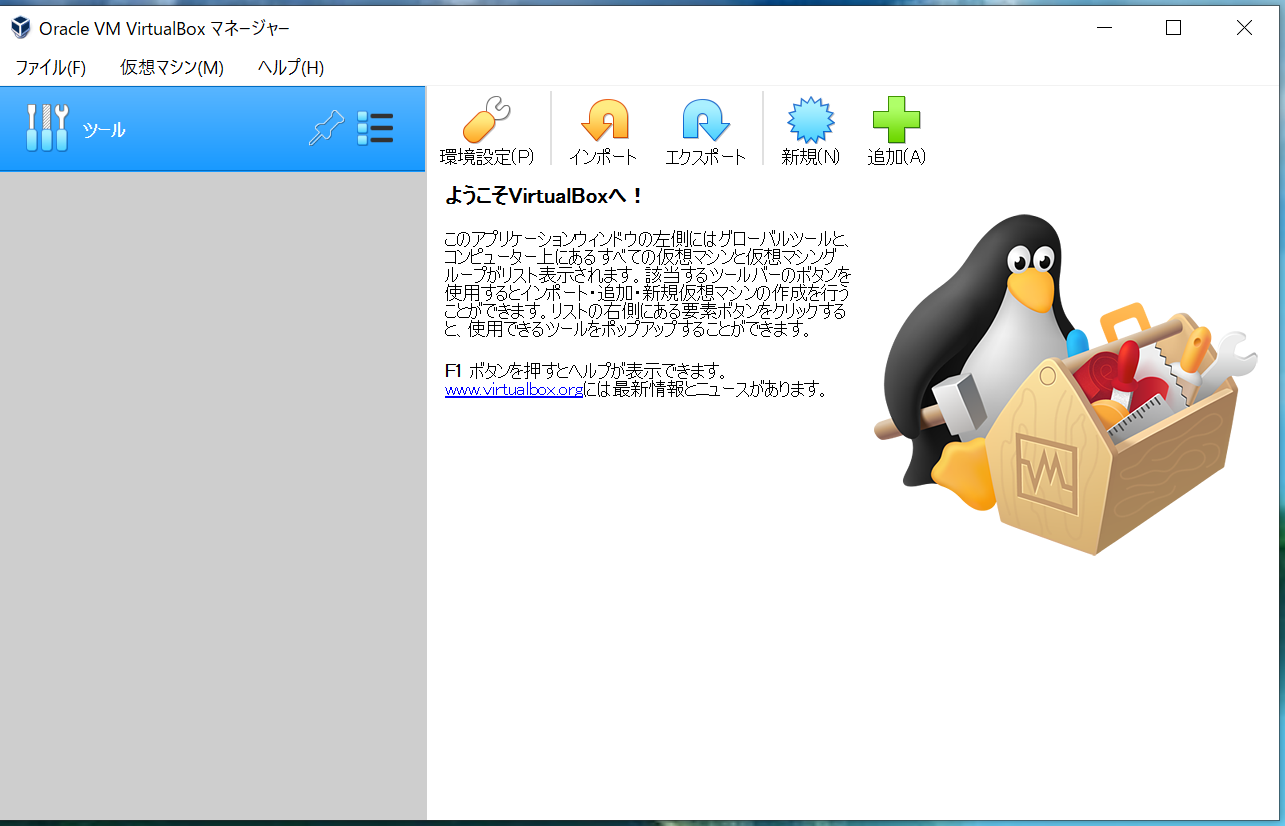1285x826 pixels.
Task: Maximize the VirtualBox マネージャー window
Action: tap(1173, 28)
